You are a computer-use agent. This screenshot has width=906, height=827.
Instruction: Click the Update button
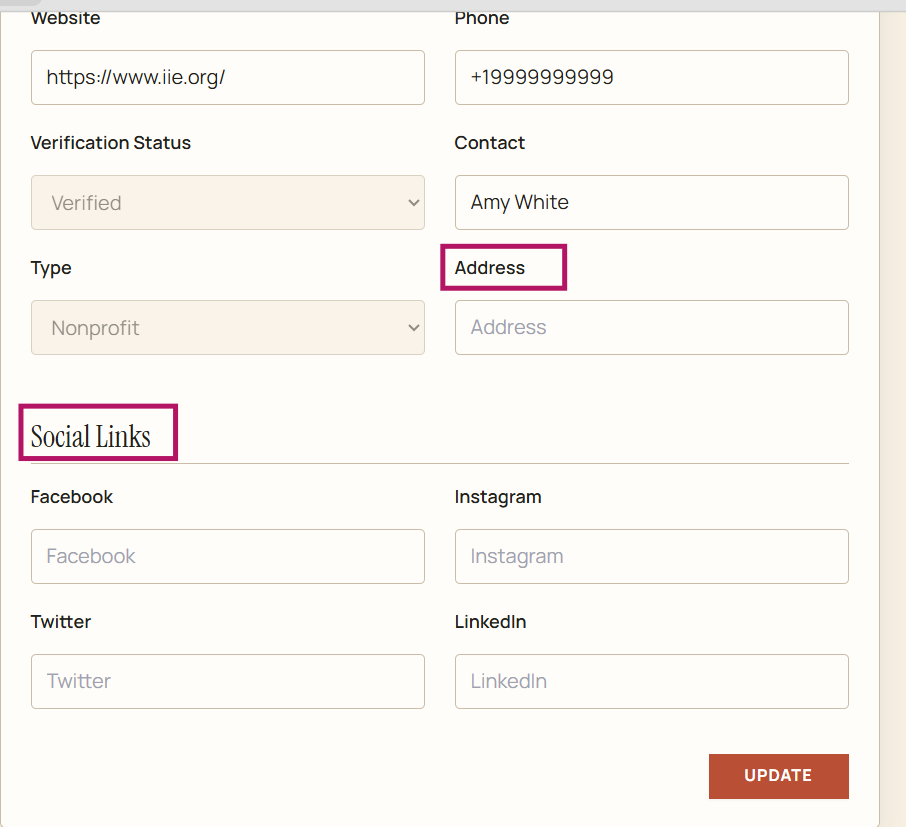[779, 776]
